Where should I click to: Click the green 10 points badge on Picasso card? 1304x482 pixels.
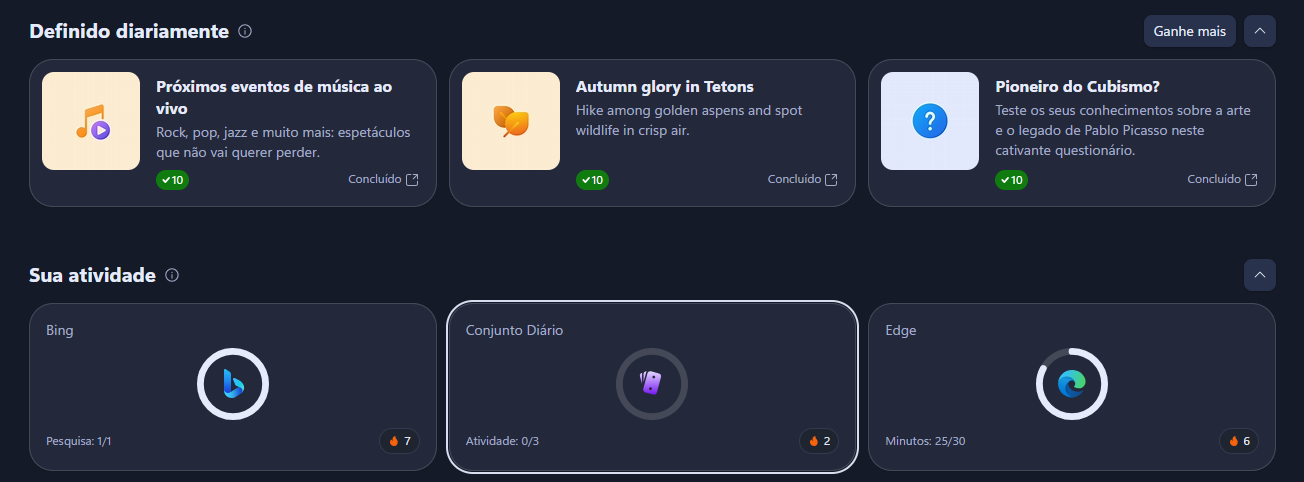point(1012,180)
